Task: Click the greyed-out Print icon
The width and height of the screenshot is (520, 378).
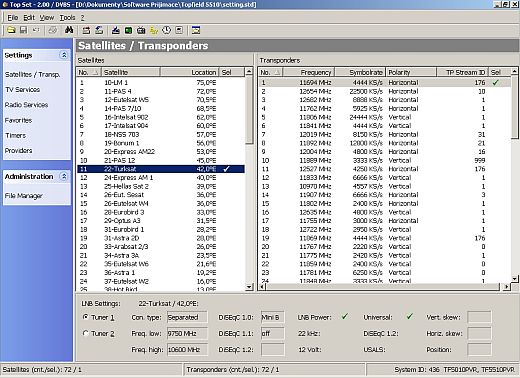Action: tap(52, 30)
